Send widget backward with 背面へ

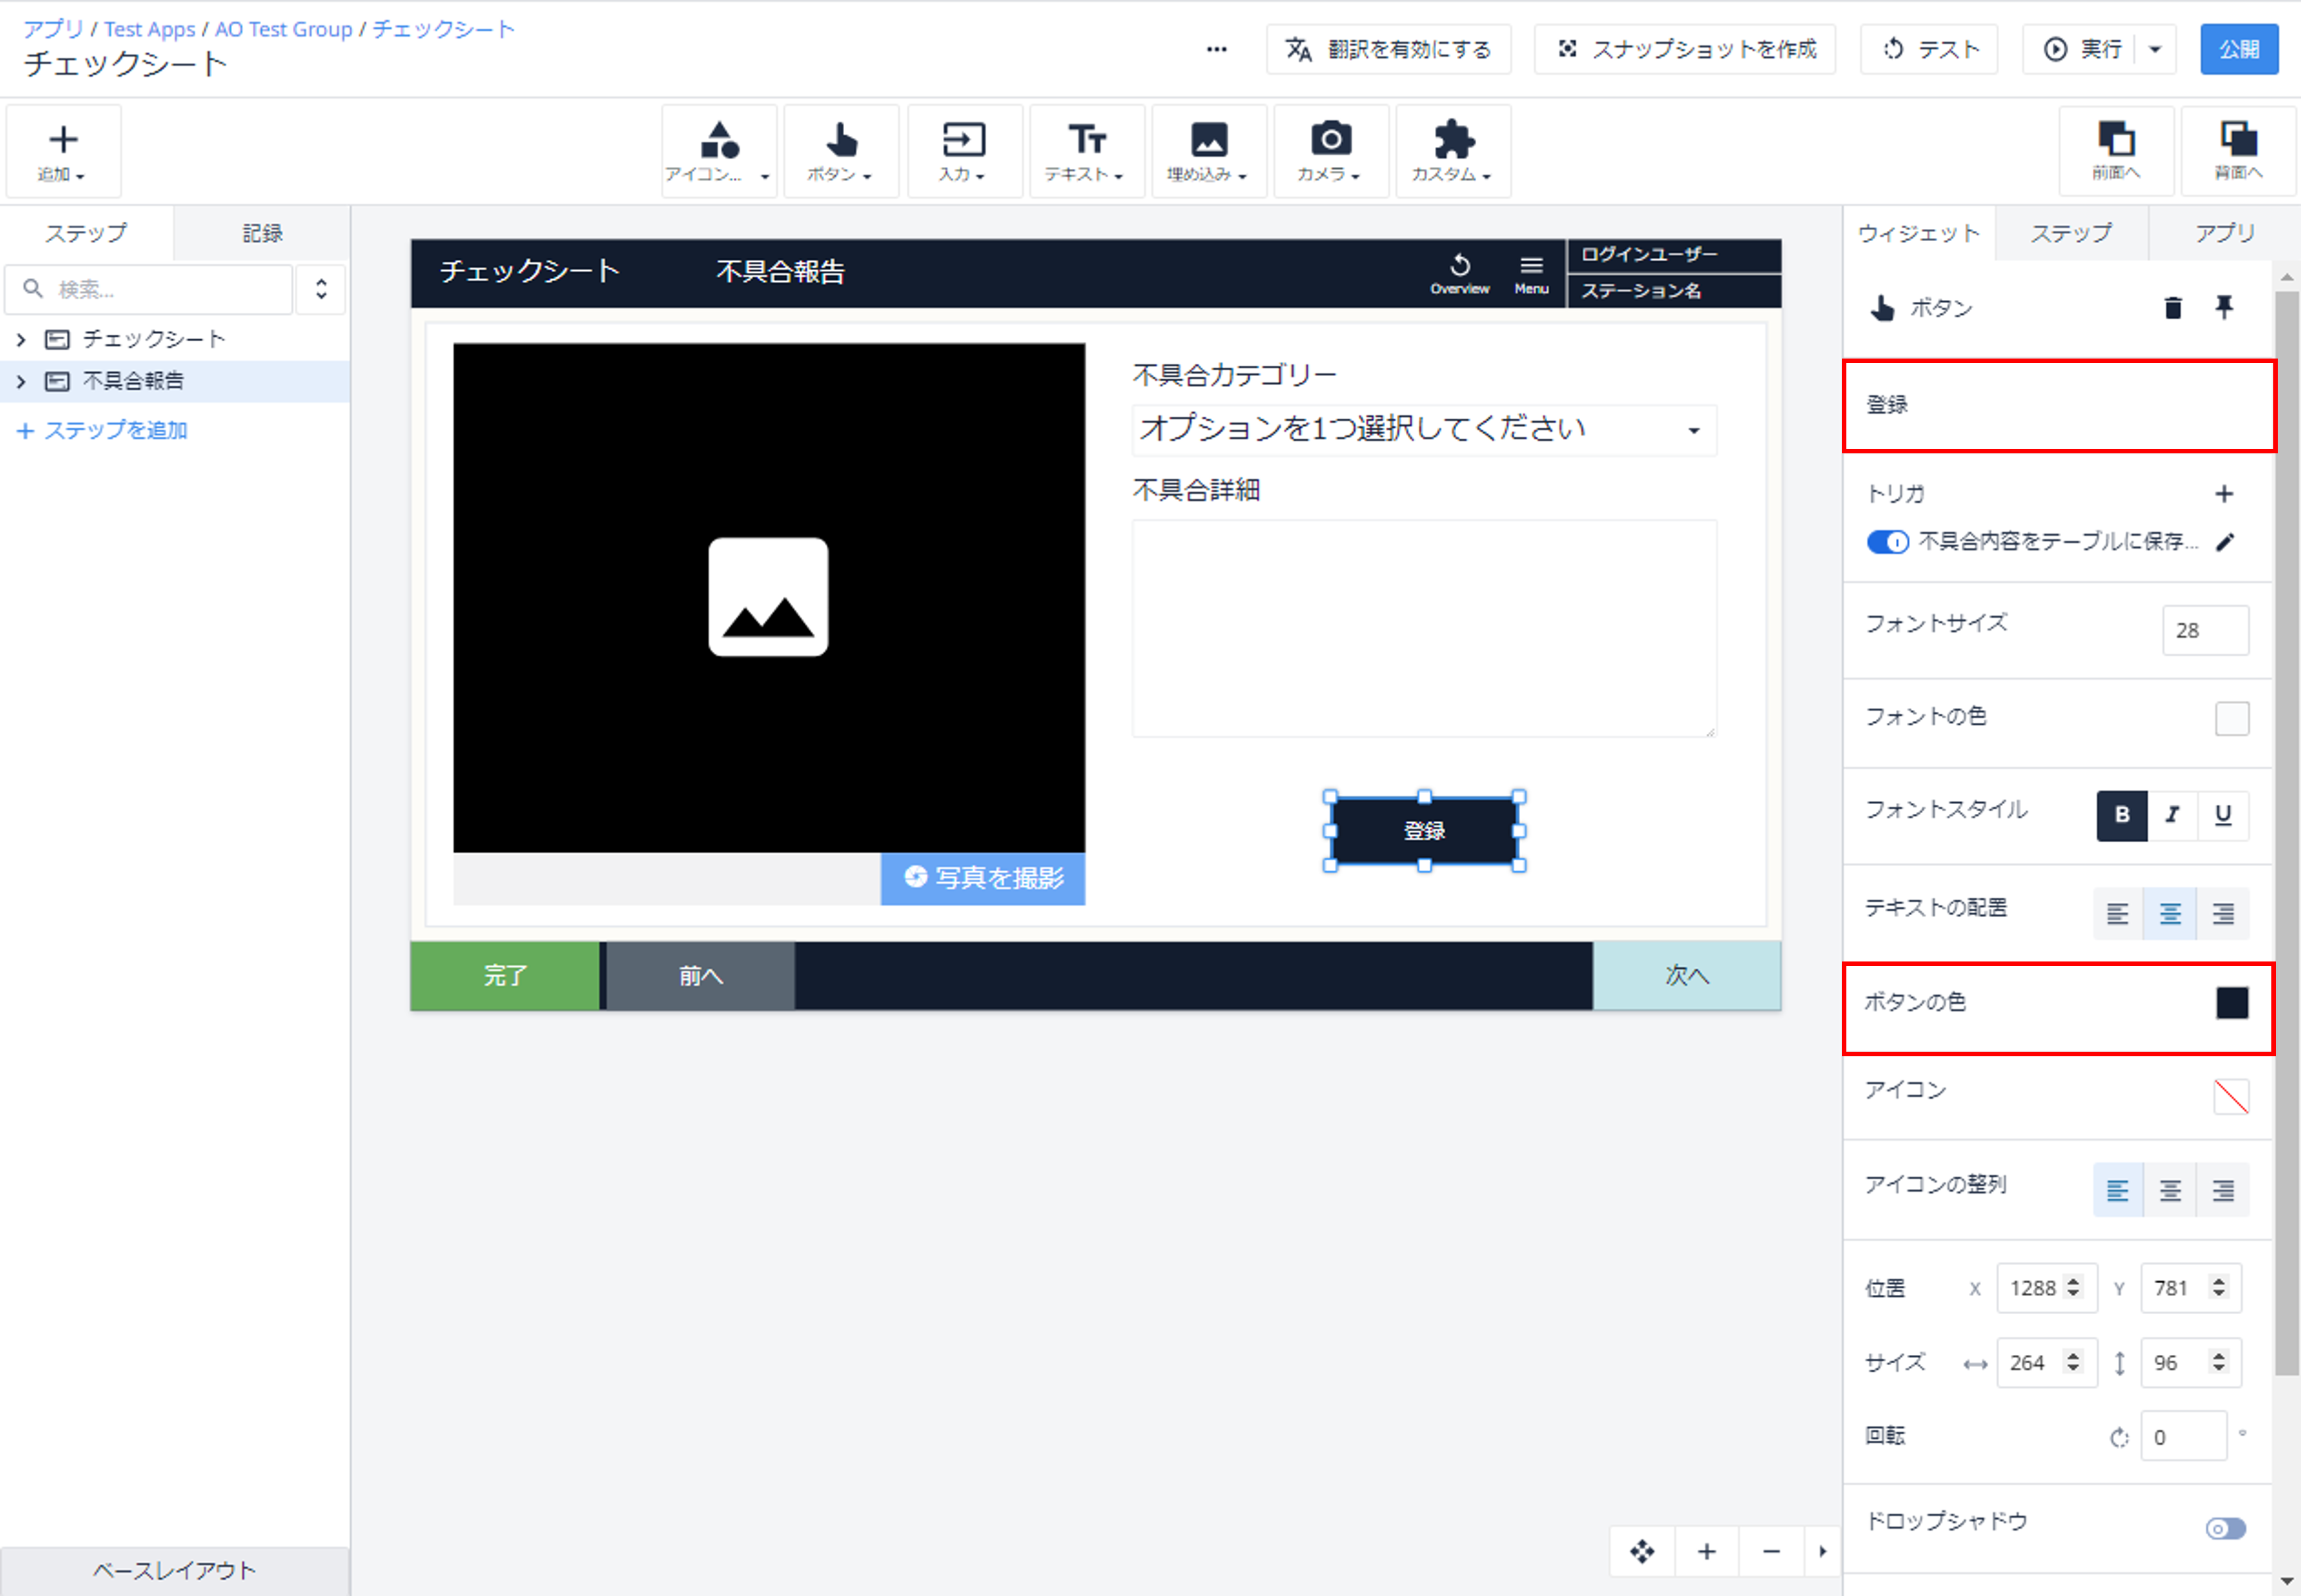click(x=2238, y=152)
